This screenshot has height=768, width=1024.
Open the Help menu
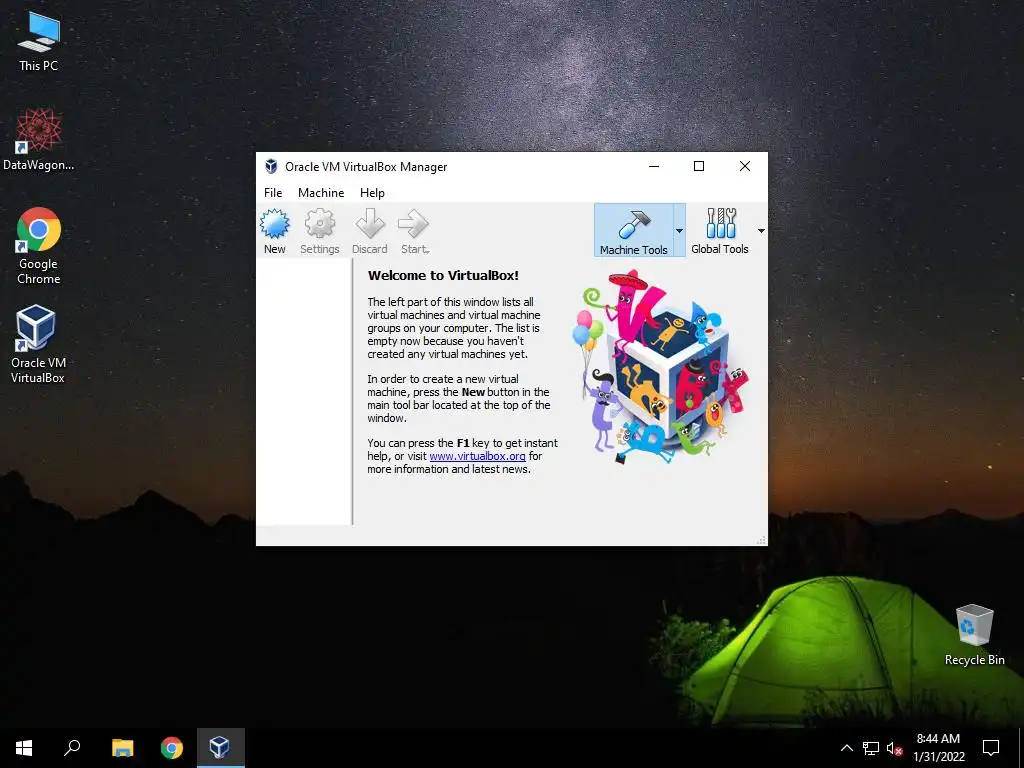372,193
